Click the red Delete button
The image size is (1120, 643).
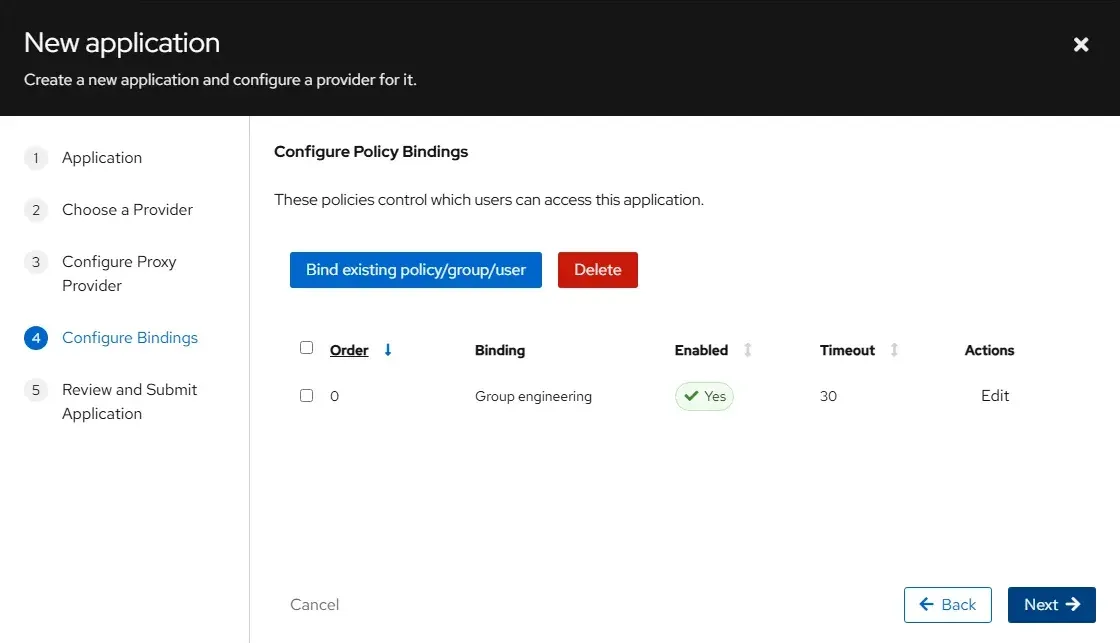coord(598,270)
